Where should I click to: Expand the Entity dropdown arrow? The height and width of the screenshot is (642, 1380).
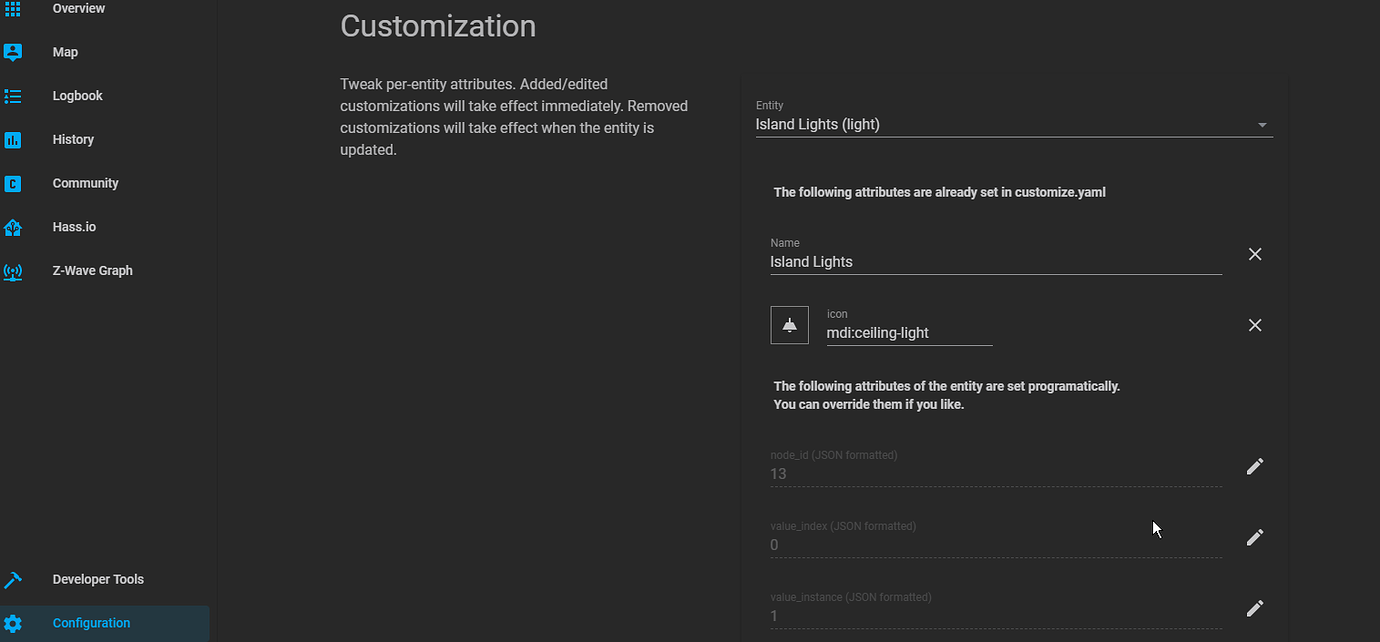1262,124
